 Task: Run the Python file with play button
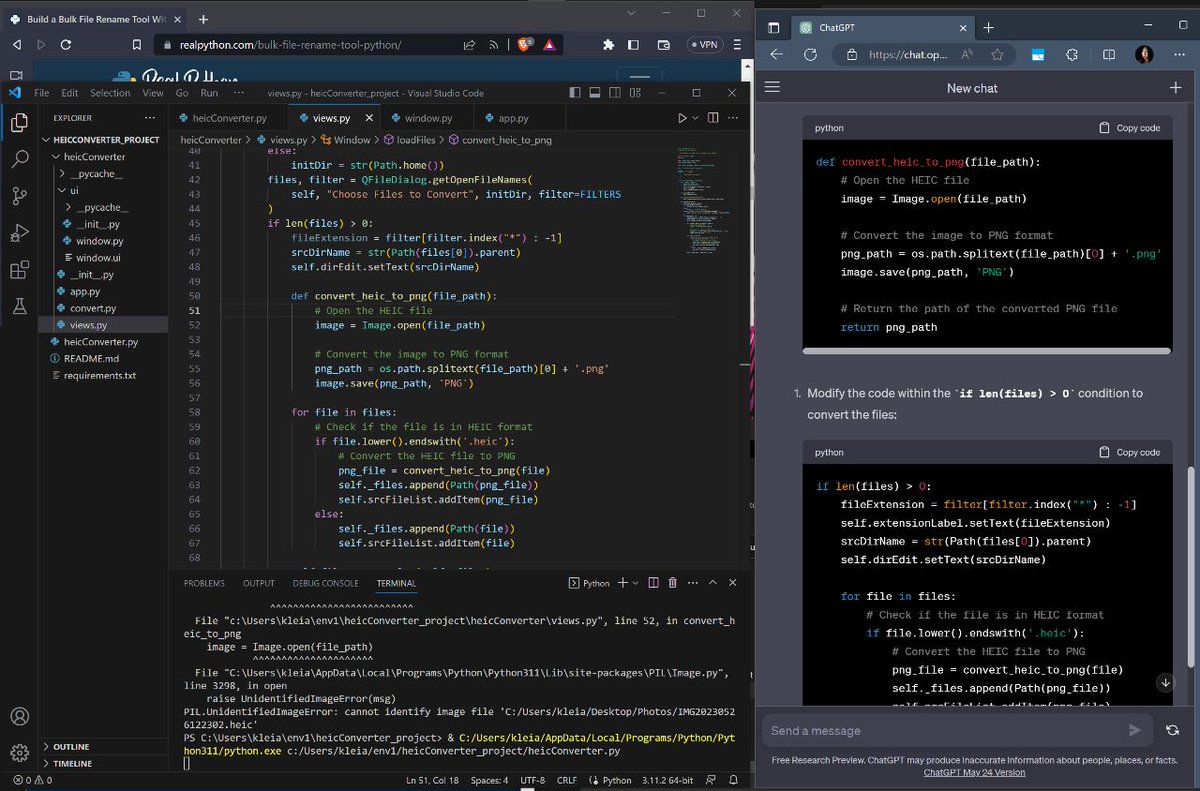coord(682,118)
